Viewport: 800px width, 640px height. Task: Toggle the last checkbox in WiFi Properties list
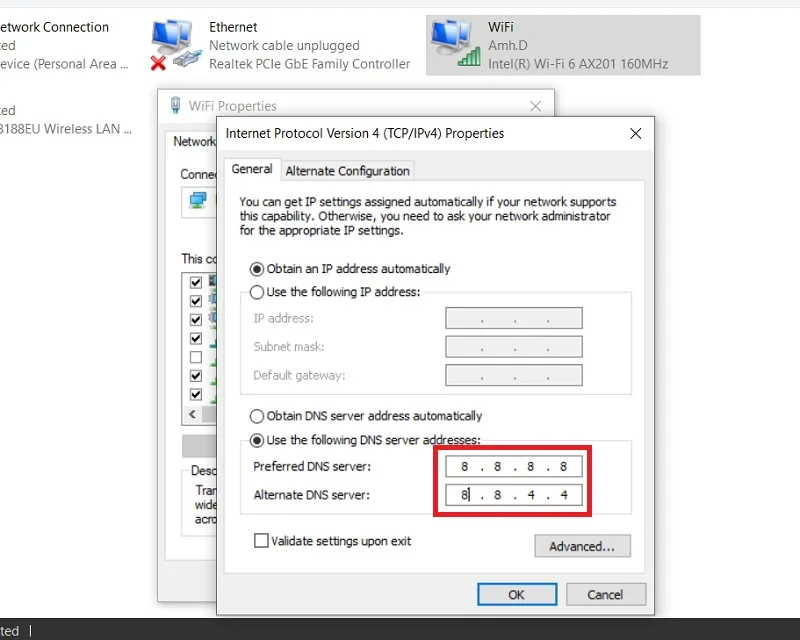tap(196, 394)
